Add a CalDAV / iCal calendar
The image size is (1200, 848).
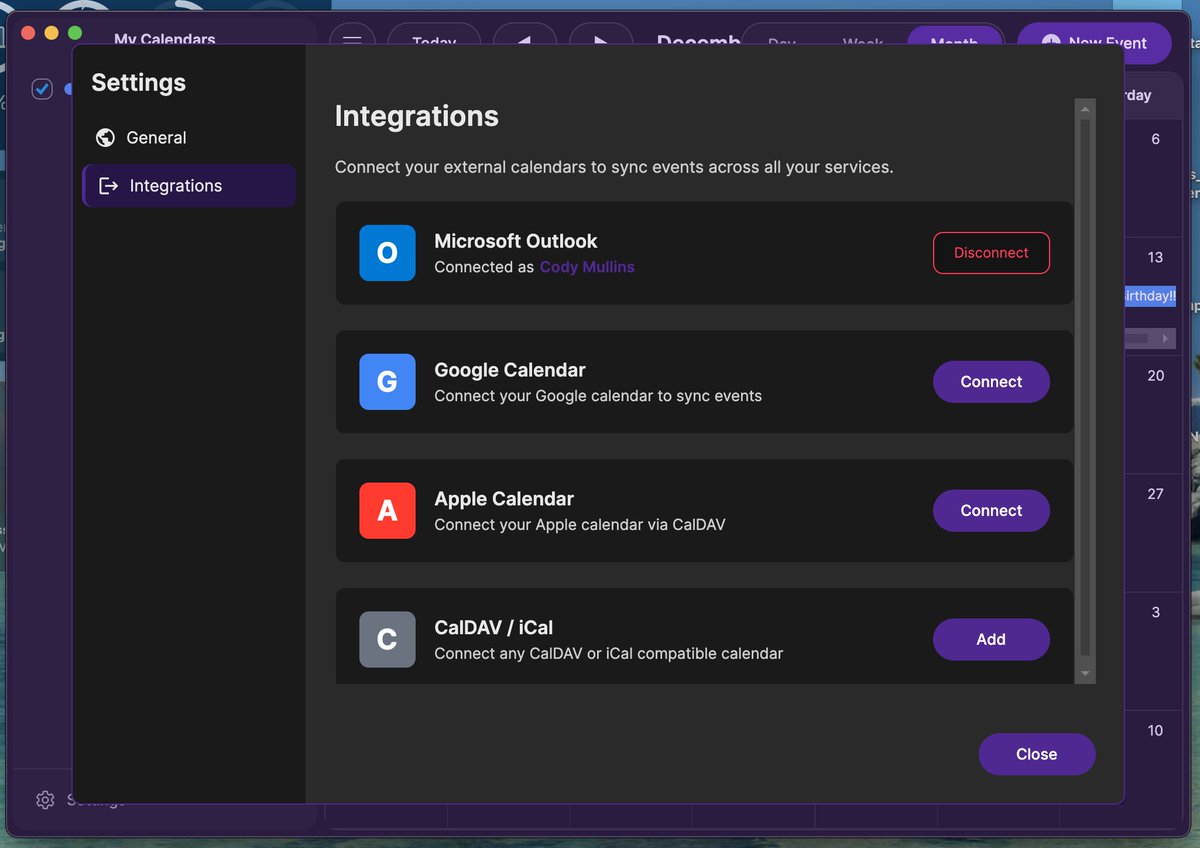(991, 640)
